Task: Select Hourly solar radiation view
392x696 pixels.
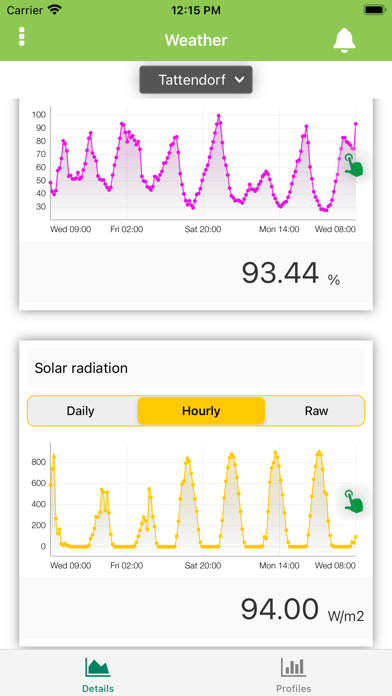Action: 201,411
